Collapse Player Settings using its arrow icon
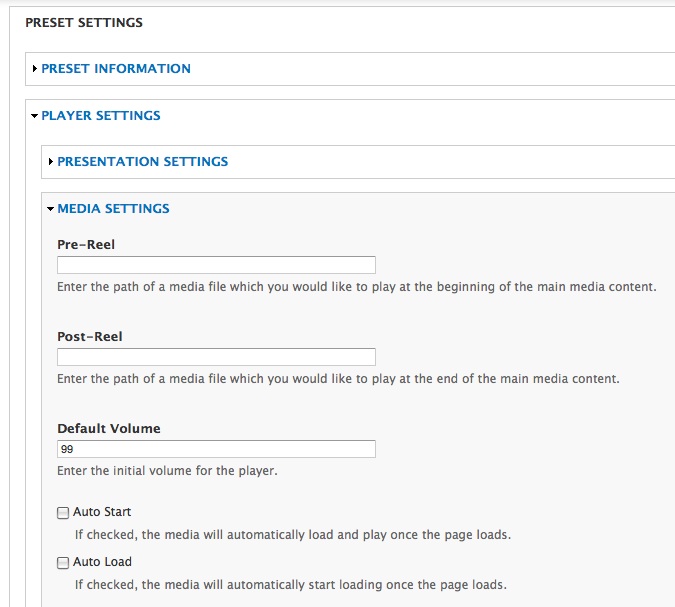This screenshot has height=607, width=675. pyautogui.click(x=34, y=116)
